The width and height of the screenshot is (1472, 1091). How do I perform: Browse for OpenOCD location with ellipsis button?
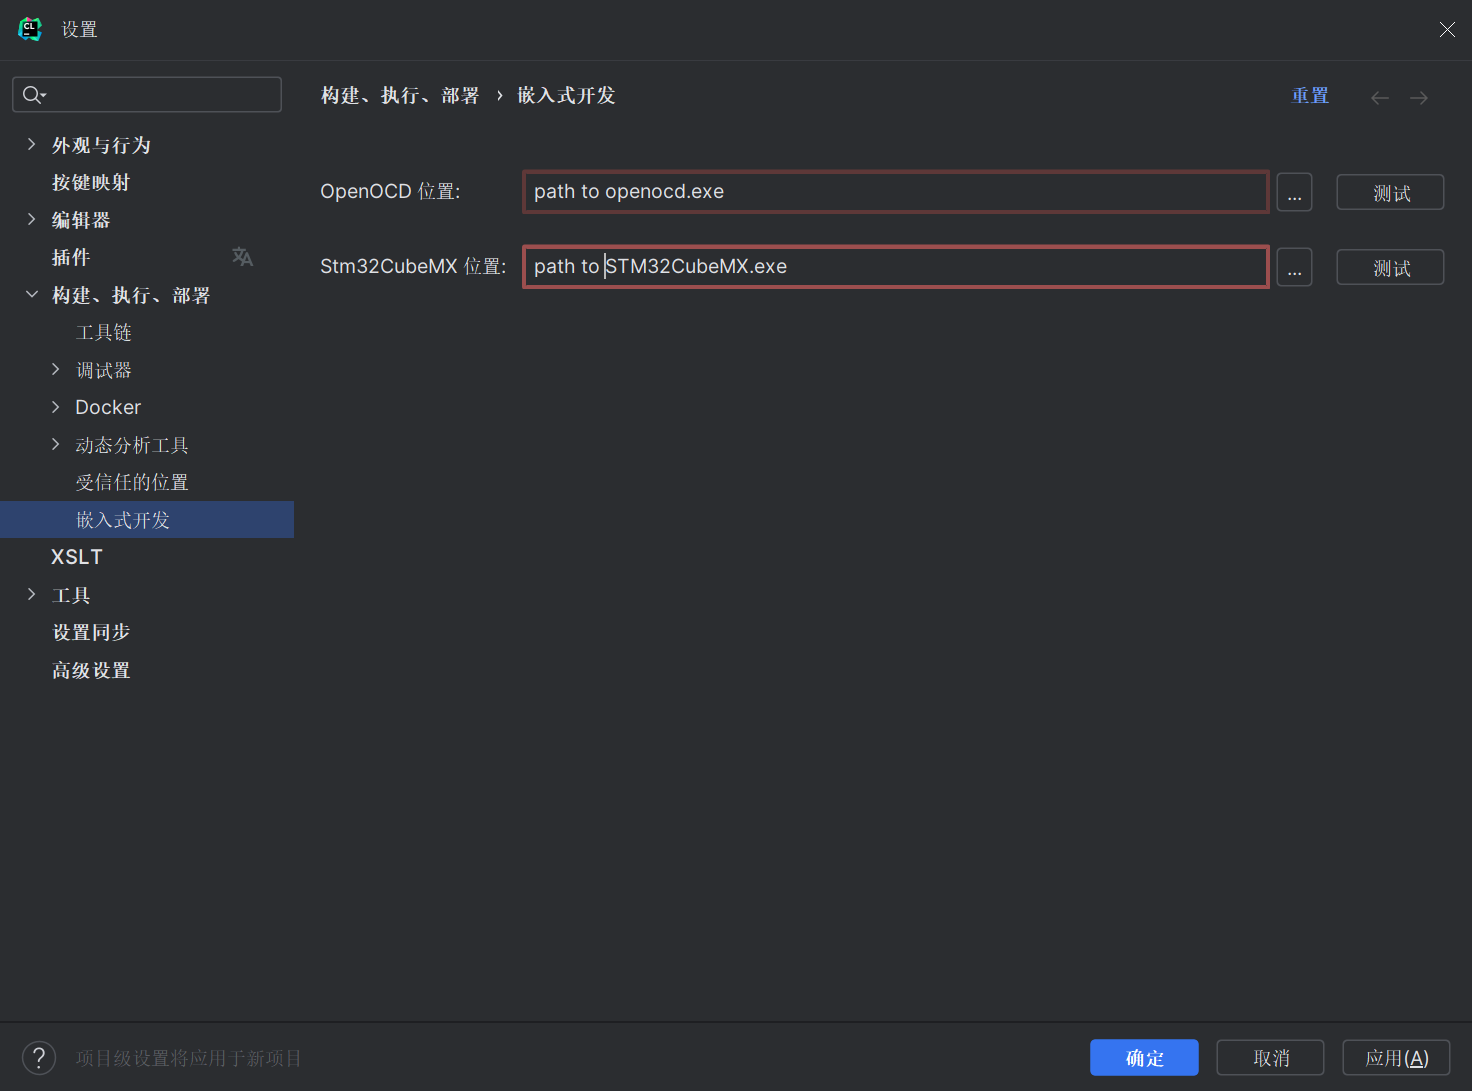(x=1294, y=192)
